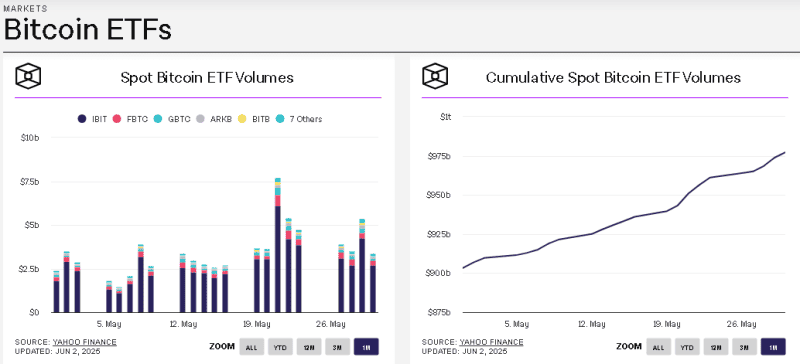Image resolution: width=800 pixels, height=364 pixels.
Task: Set Spot Volumes chart zoom to ALL
Action: 252,347
